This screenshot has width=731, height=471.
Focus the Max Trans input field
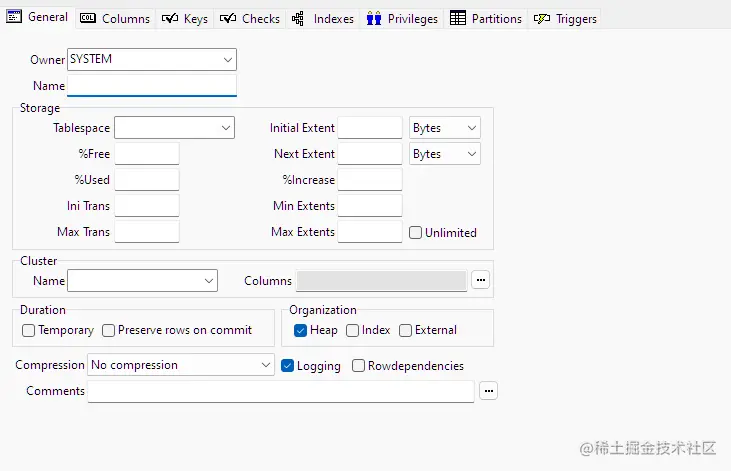(x=147, y=232)
